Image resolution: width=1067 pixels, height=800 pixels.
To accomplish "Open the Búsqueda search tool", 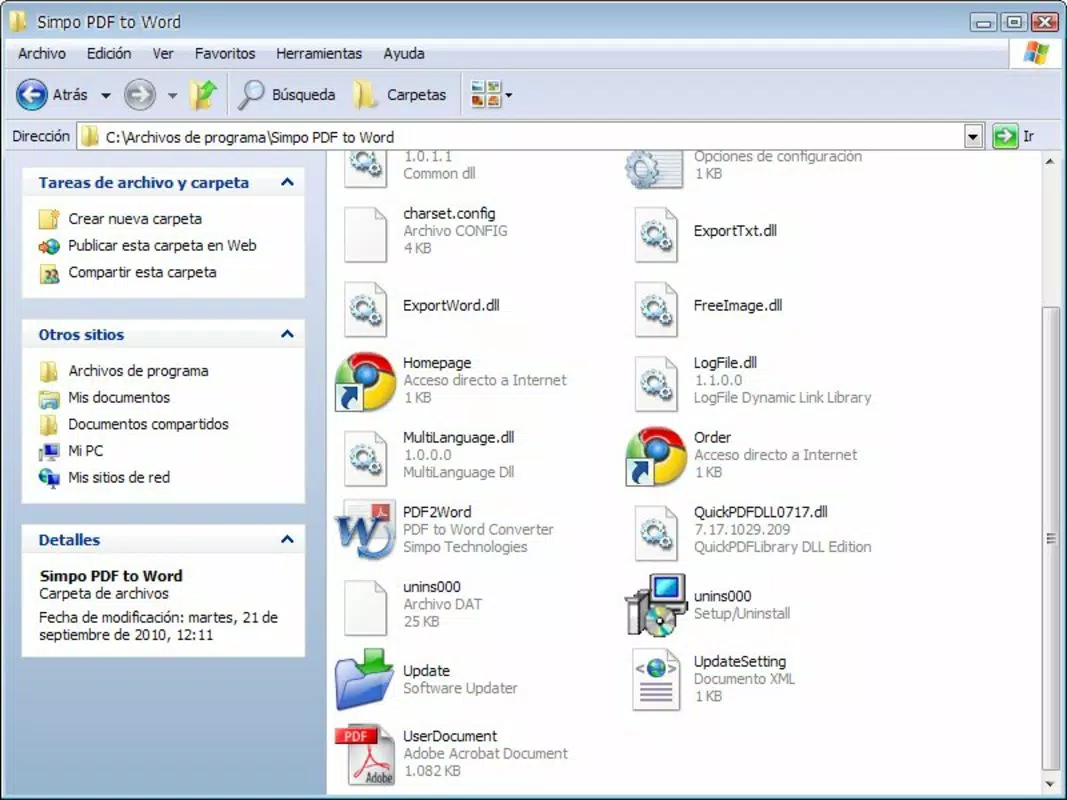I will (286, 95).
